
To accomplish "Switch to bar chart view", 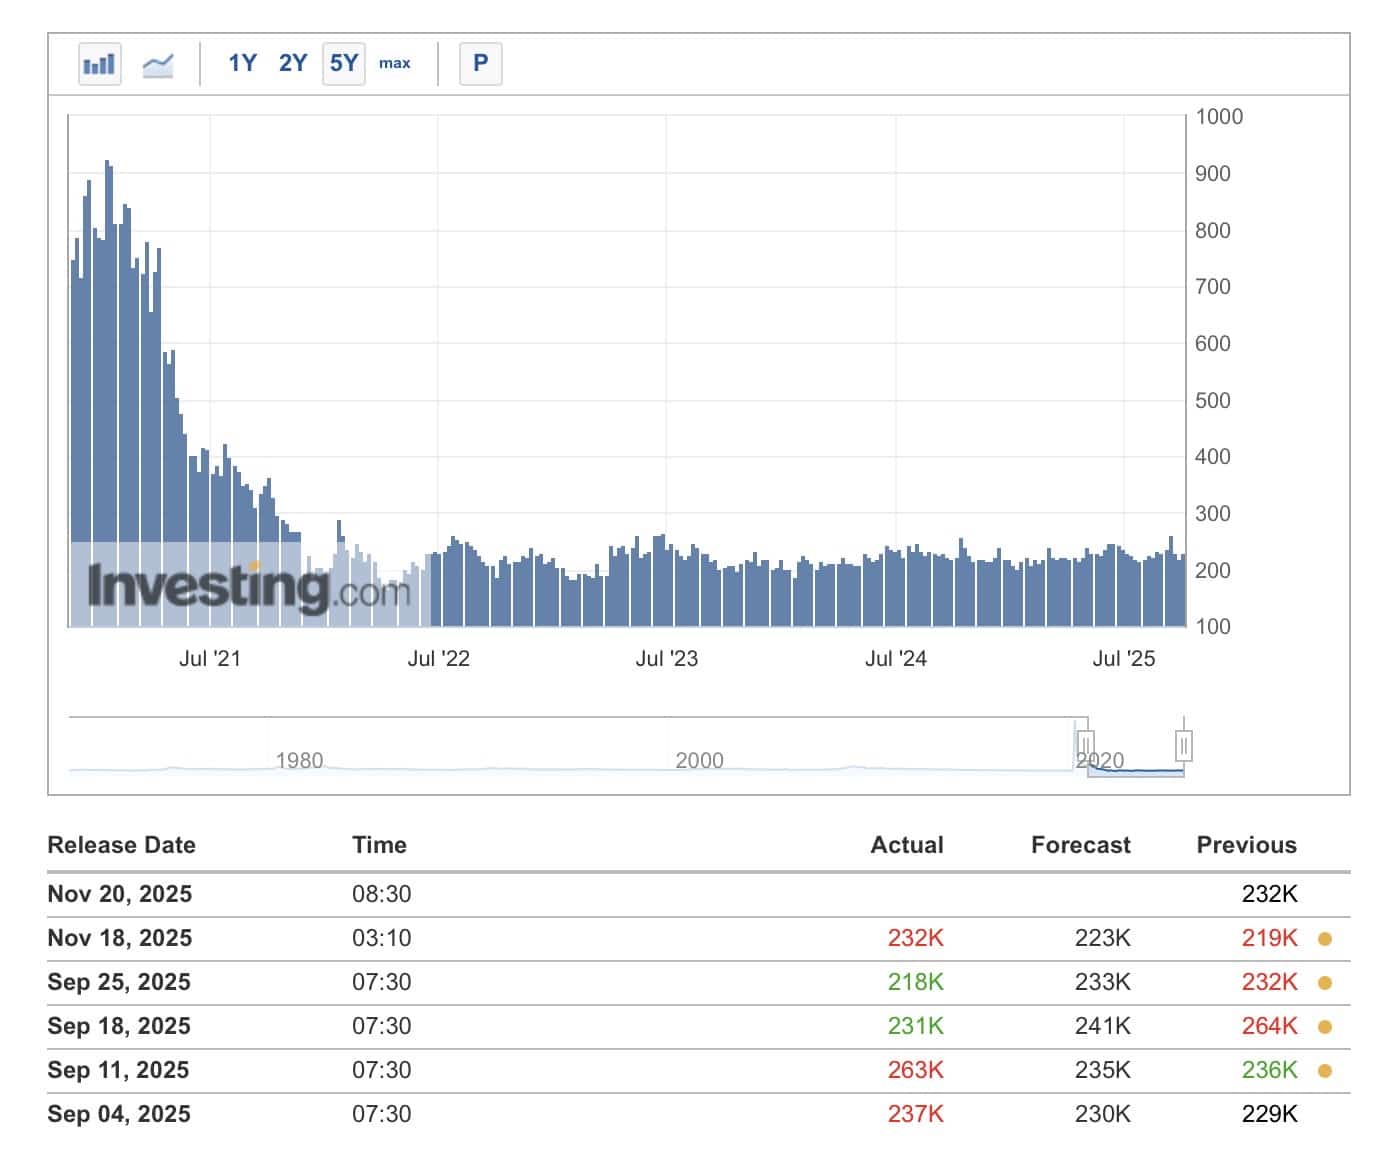I will pyautogui.click(x=99, y=64).
